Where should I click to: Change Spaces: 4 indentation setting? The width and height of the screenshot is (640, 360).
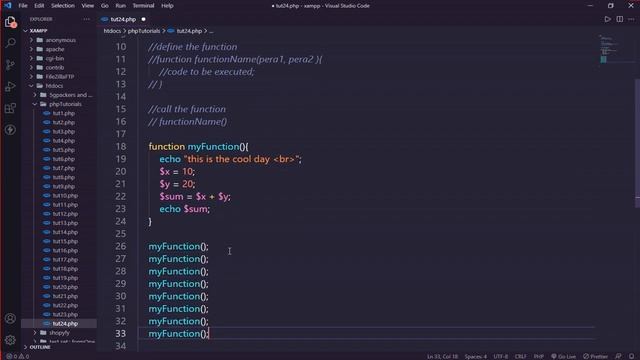click(x=476, y=356)
